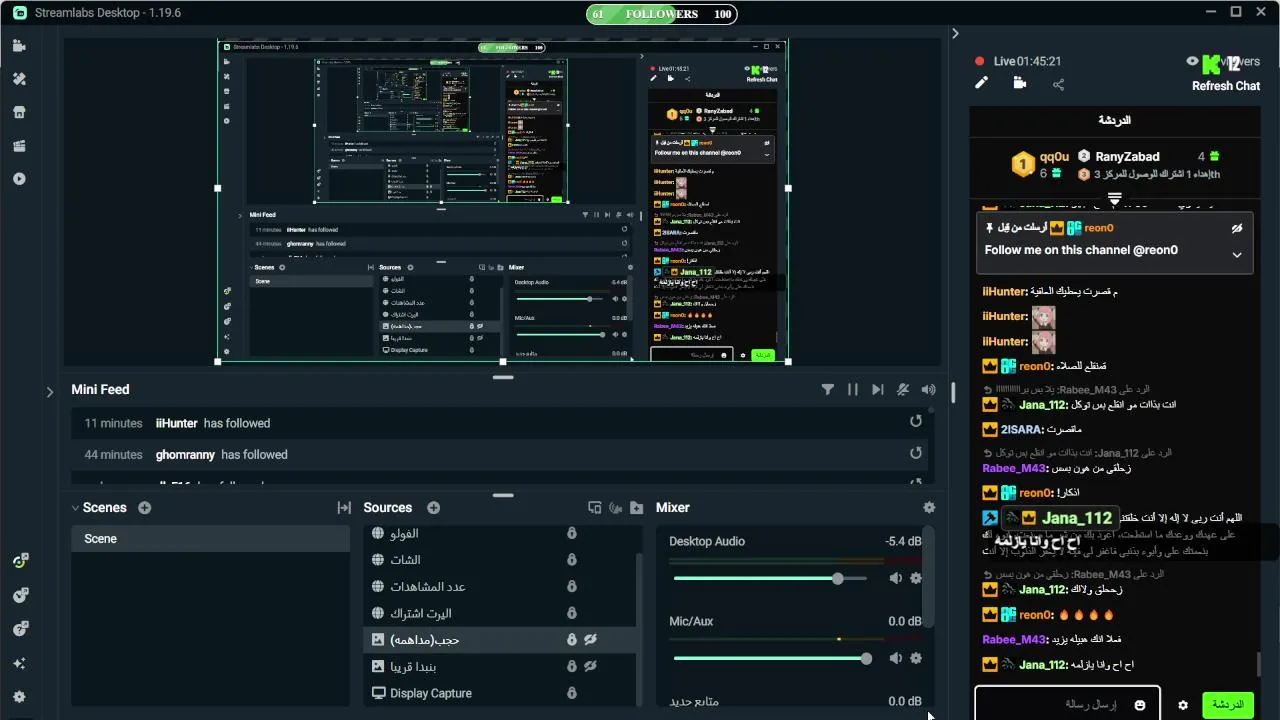Open qq0u in chat leaderboard
Image resolution: width=1280 pixels, height=720 pixels.
coord(1054,156)
